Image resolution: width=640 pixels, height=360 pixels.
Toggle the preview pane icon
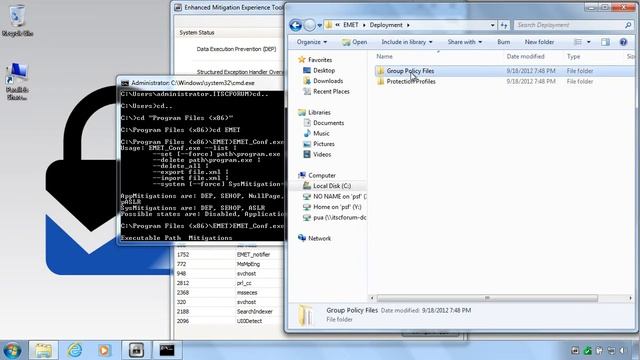[605, 42]
